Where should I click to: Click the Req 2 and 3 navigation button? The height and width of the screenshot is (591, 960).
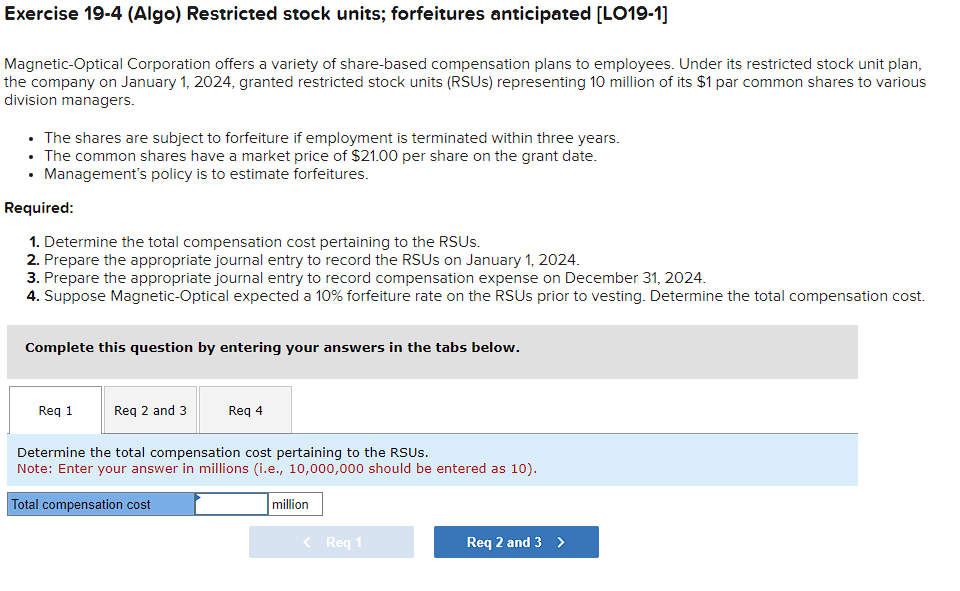[x=516, y=541]
